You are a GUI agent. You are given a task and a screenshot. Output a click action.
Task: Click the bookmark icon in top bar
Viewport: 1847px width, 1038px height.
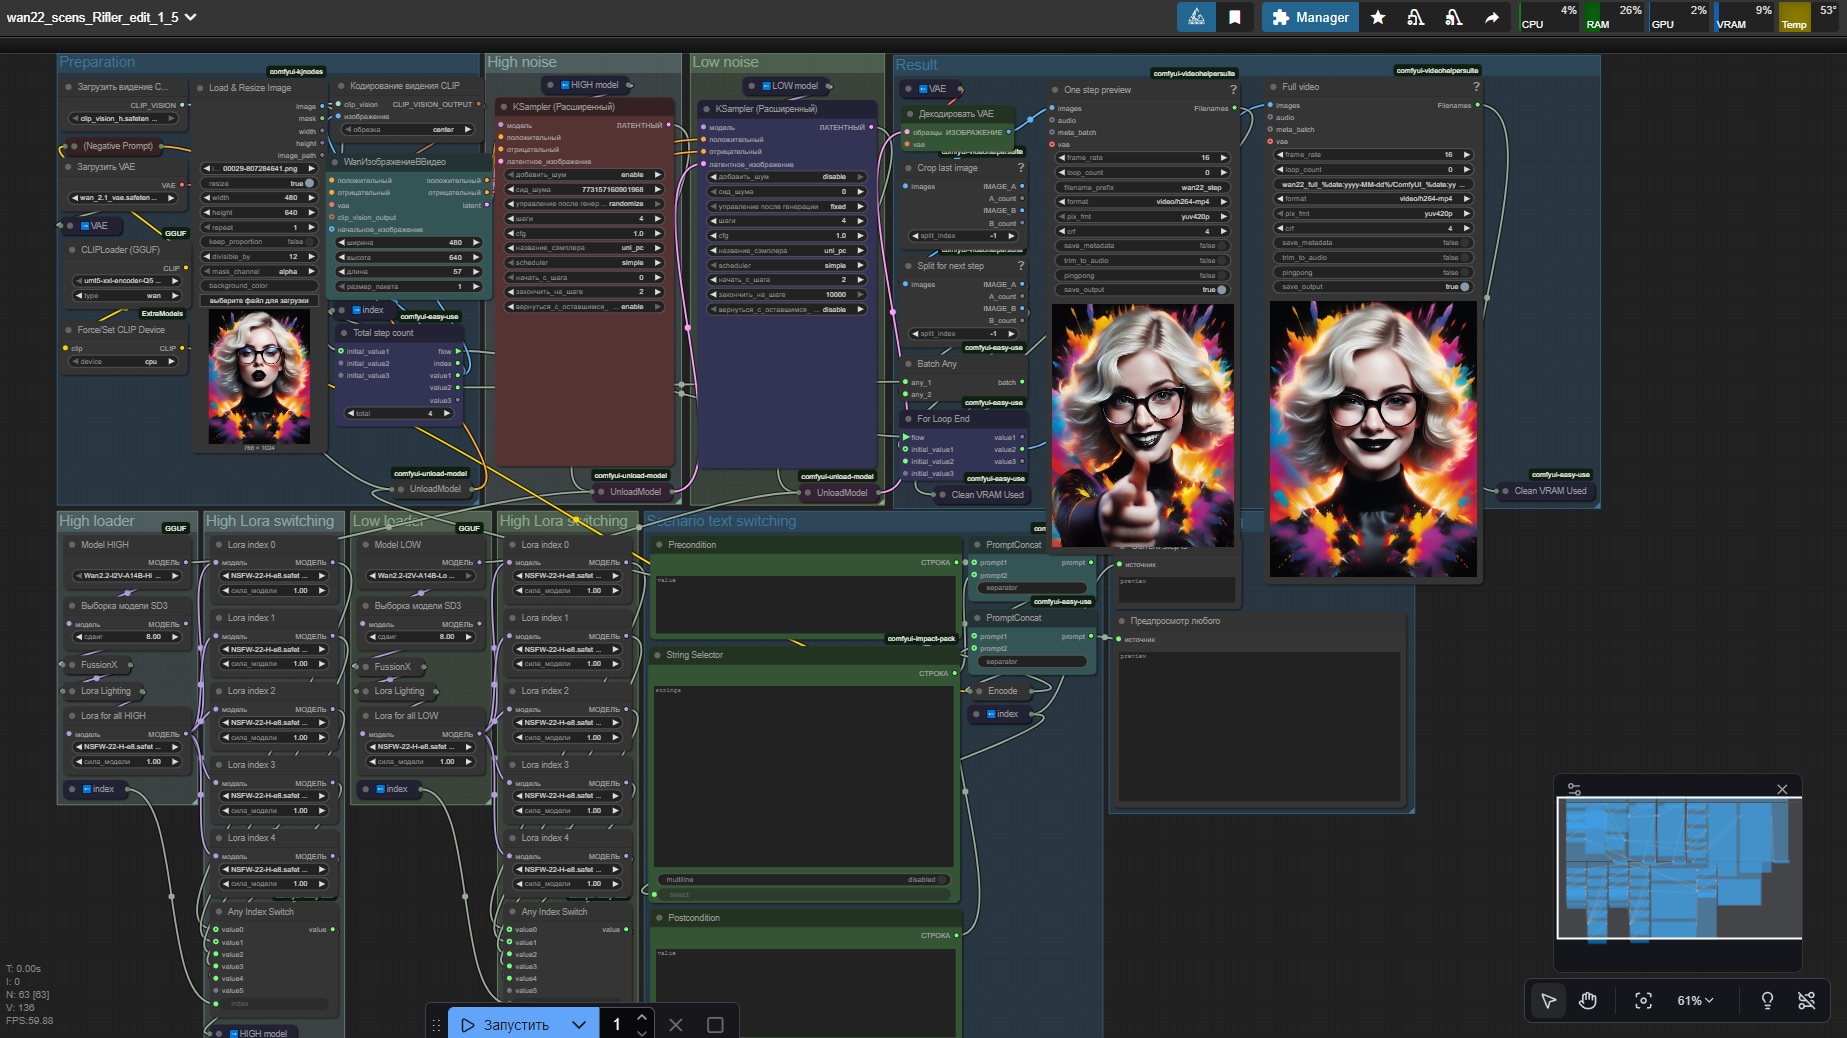coord(1235,17)
